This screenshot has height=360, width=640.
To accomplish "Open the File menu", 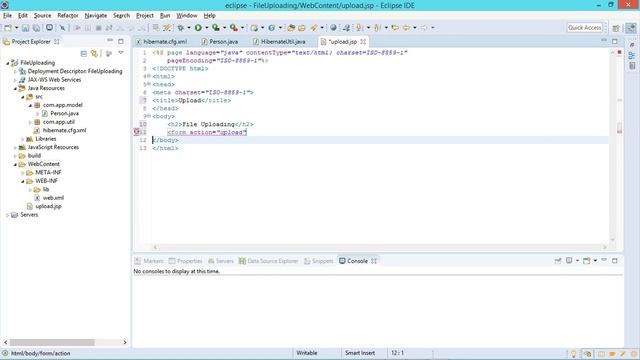I will pos(7,16).
